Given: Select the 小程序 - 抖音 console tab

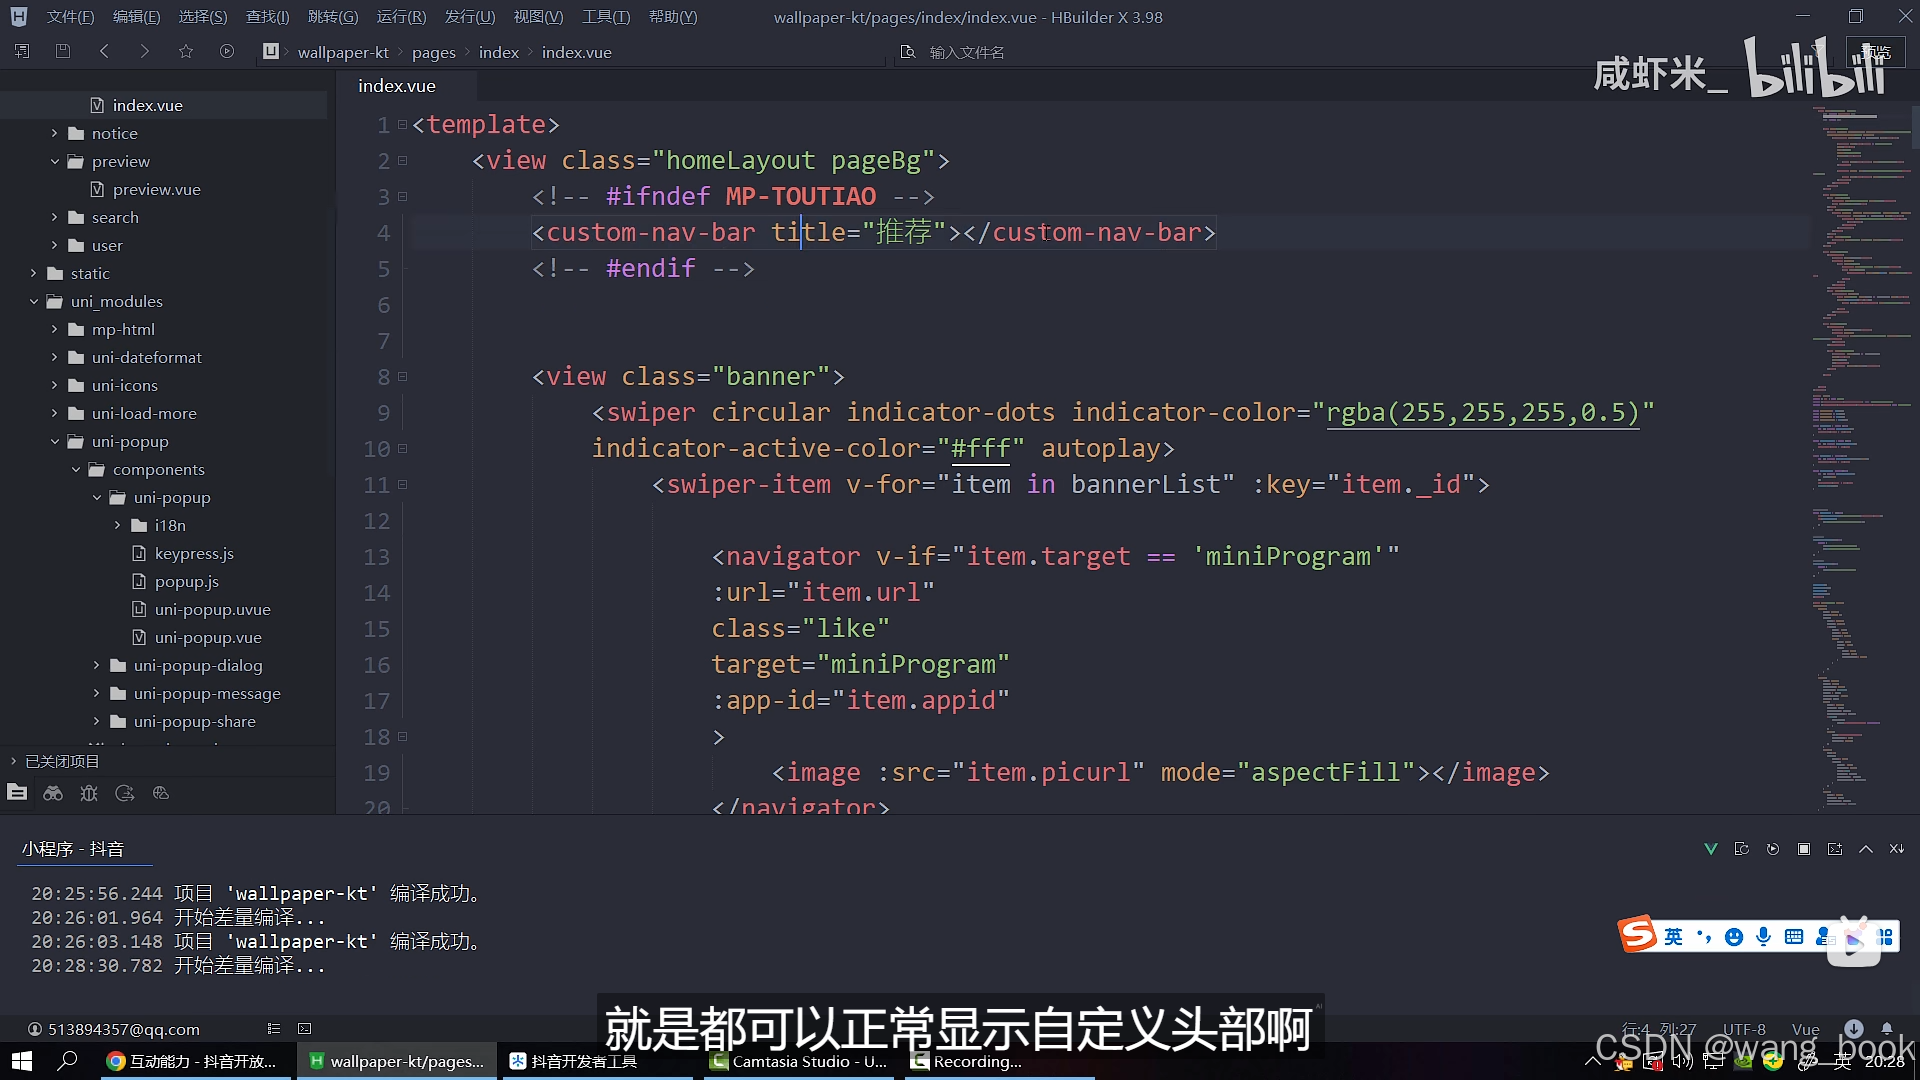Looking at the screenshot, I should pyautogui.click(x=73, y=849).
